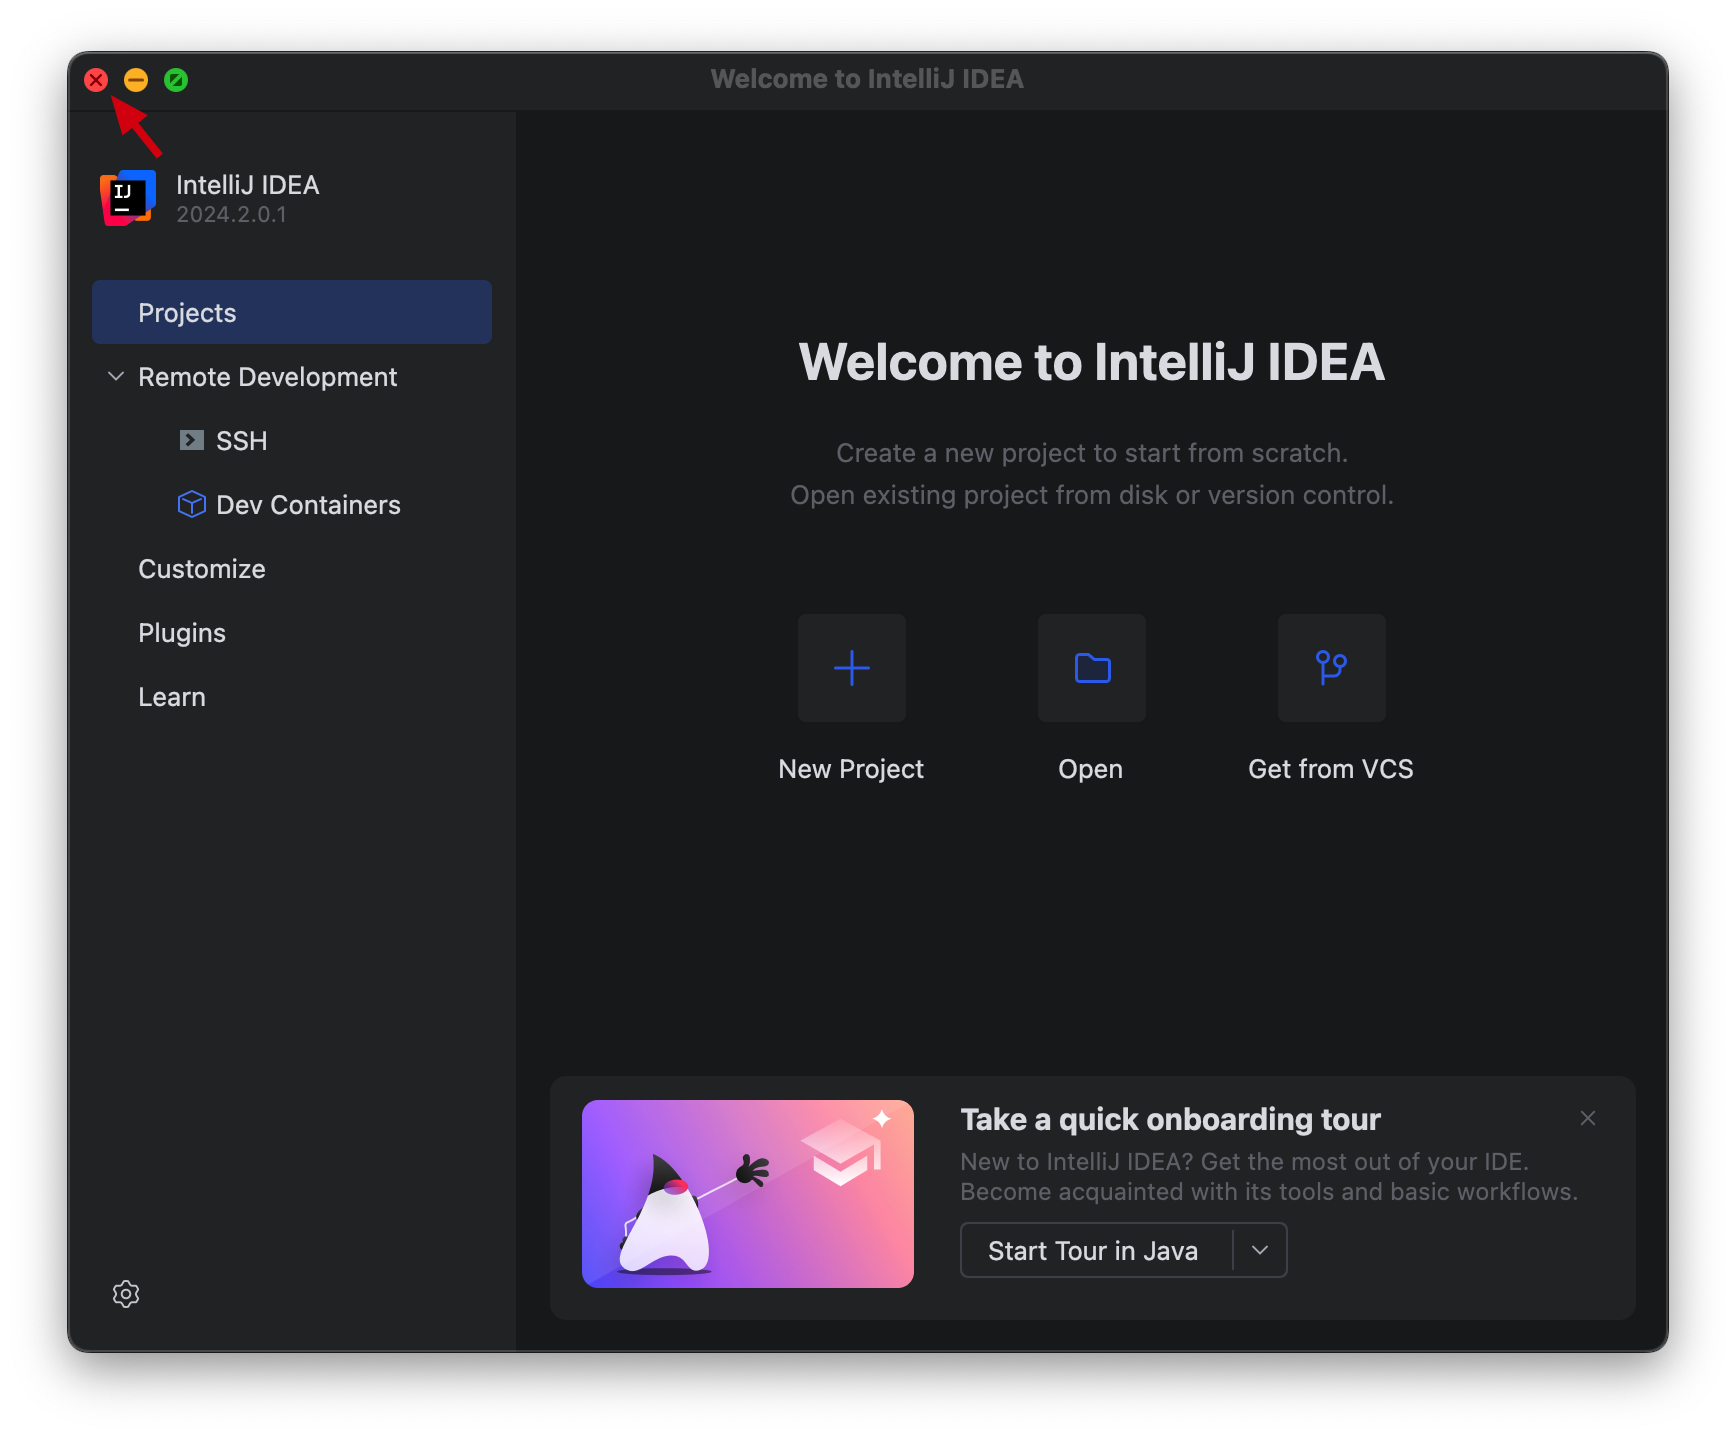Select the Projects tab
1736x1436 pixels.
tap(292, 312)
